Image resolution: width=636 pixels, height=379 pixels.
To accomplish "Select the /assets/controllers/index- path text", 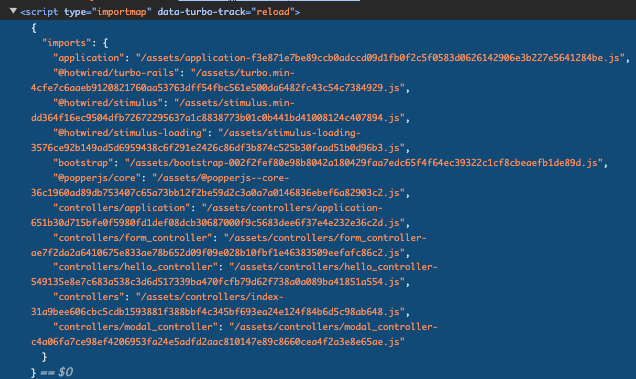I will pyautogui.click(x=210, y=297).
